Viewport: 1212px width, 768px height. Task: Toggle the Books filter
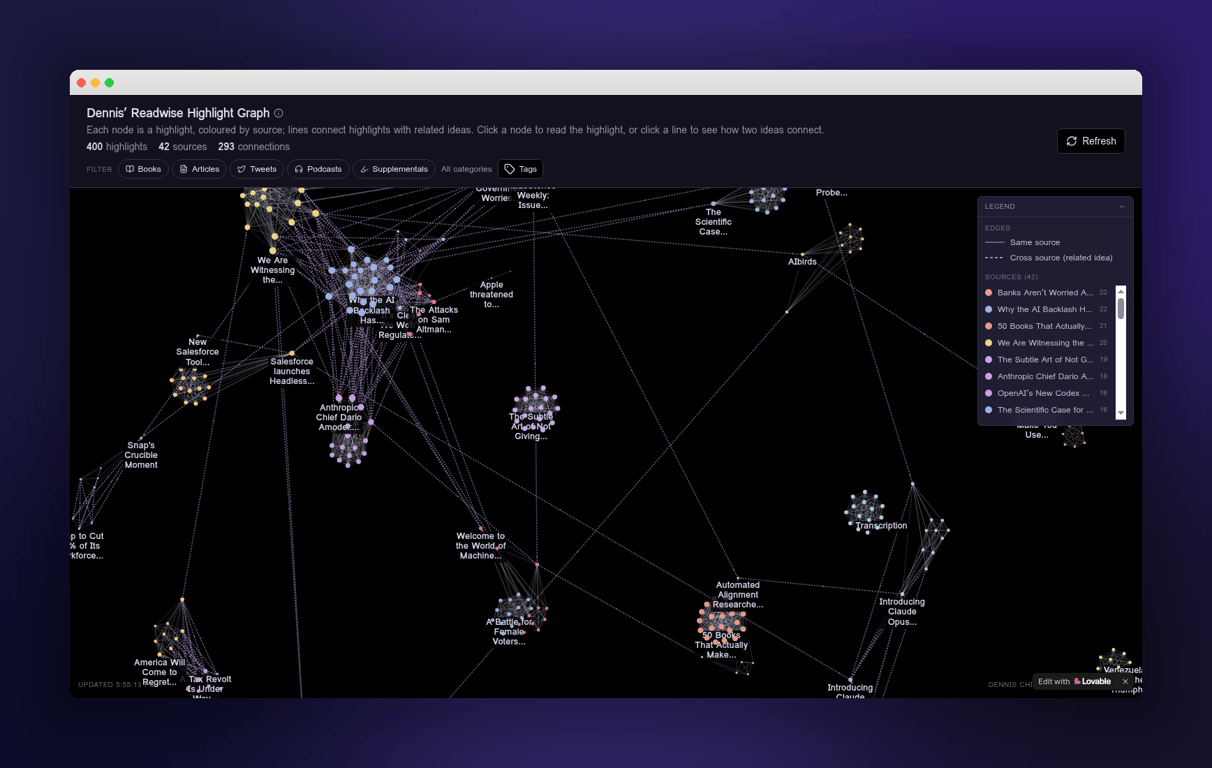pyautogui.click(x=143, y=169)
